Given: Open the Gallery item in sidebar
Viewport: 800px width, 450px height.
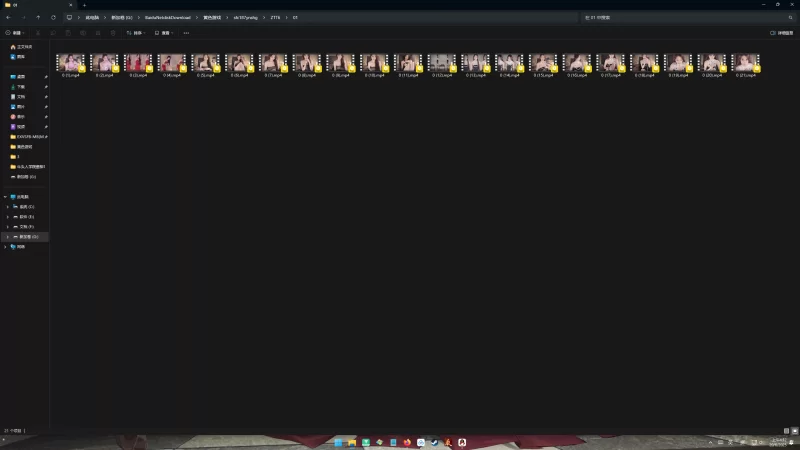Looking at the screenshot, I should (18, 57).
